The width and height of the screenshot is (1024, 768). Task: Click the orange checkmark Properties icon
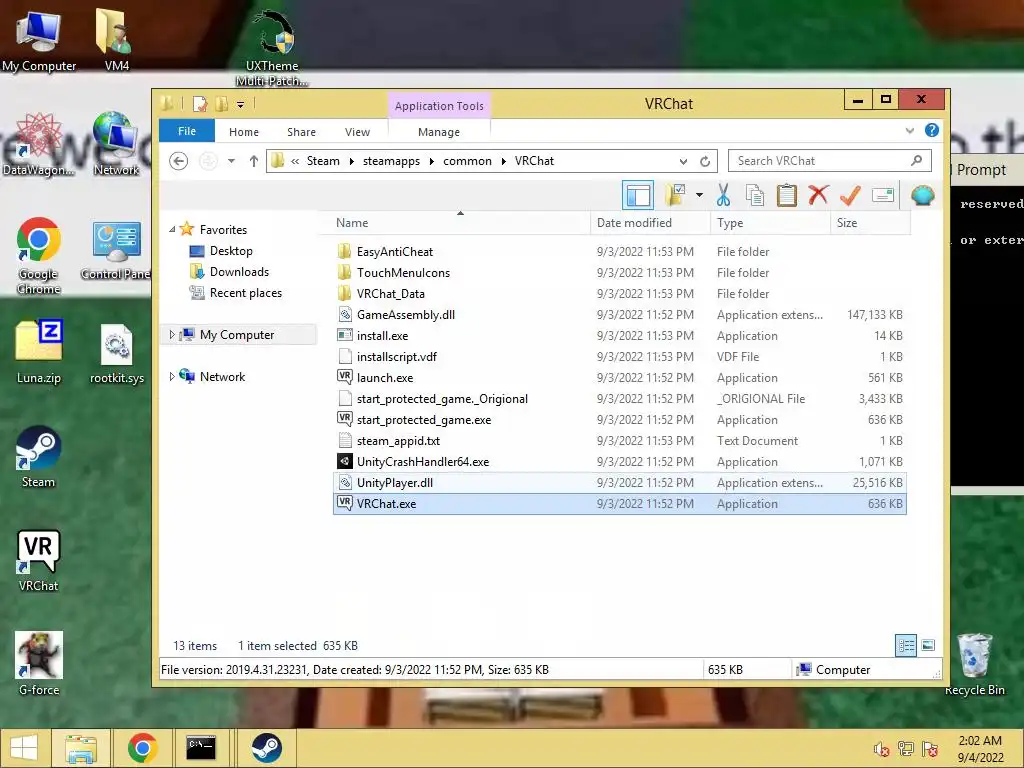click(850, 195)
